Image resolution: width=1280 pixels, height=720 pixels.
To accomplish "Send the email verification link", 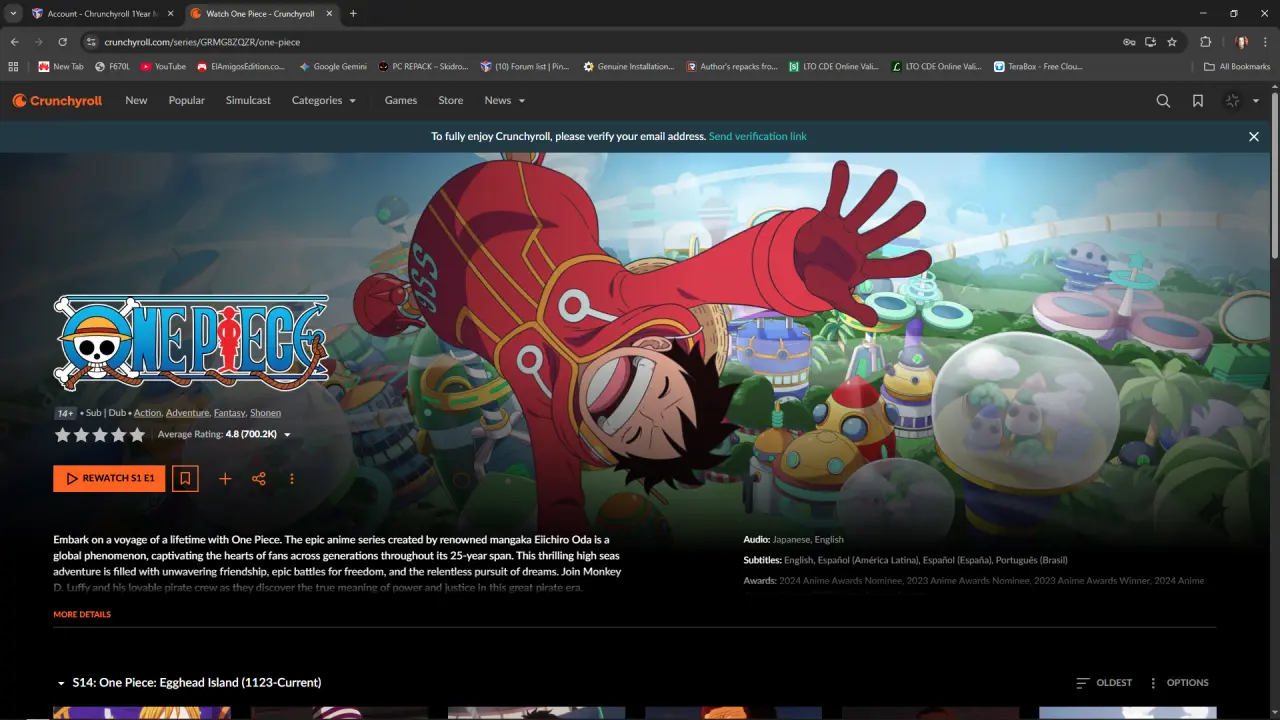I will (x=758, y=136).
